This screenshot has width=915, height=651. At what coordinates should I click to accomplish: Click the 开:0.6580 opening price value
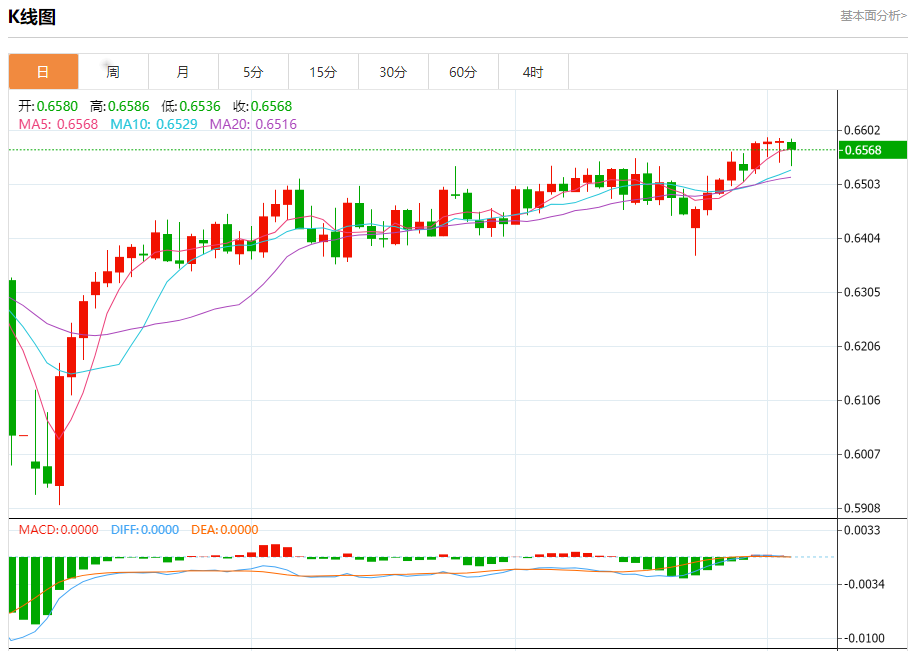tap(48, 106)
